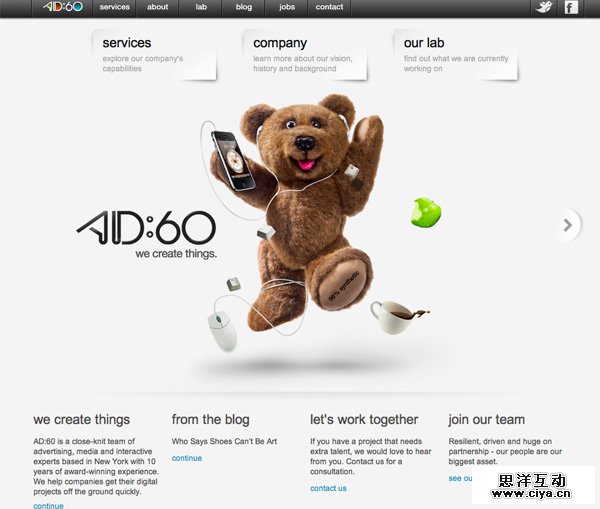Click the contact us link
This screenshot has height=509, width=600.
tap(328, 488)
